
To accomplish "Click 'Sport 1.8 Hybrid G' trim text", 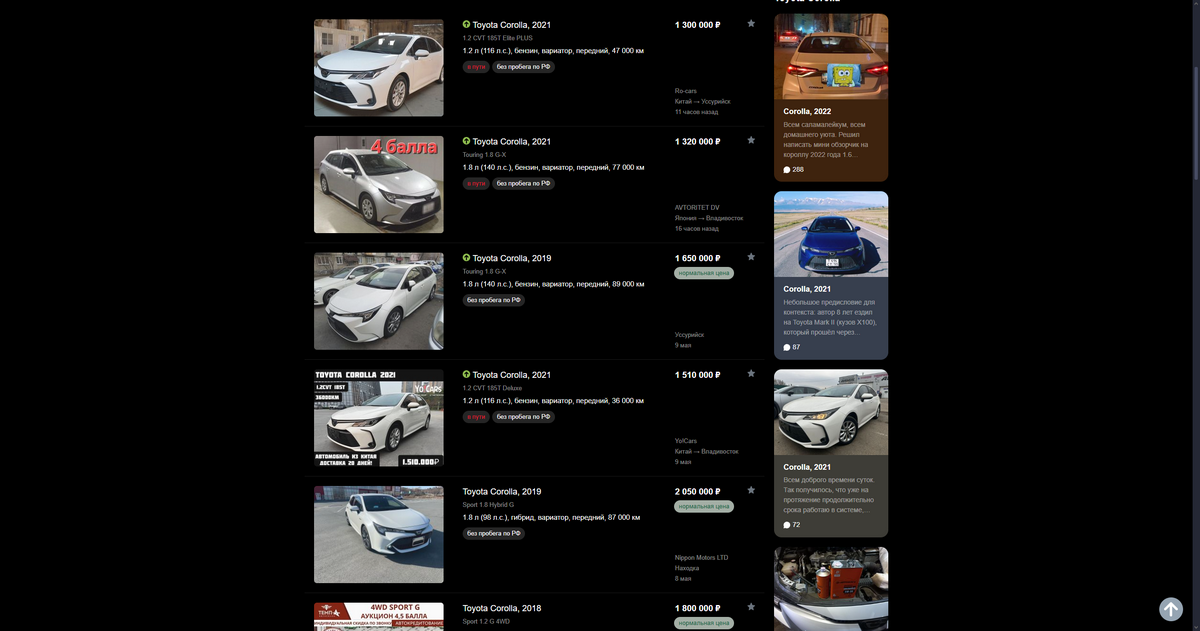I will [x=488, y=505].
